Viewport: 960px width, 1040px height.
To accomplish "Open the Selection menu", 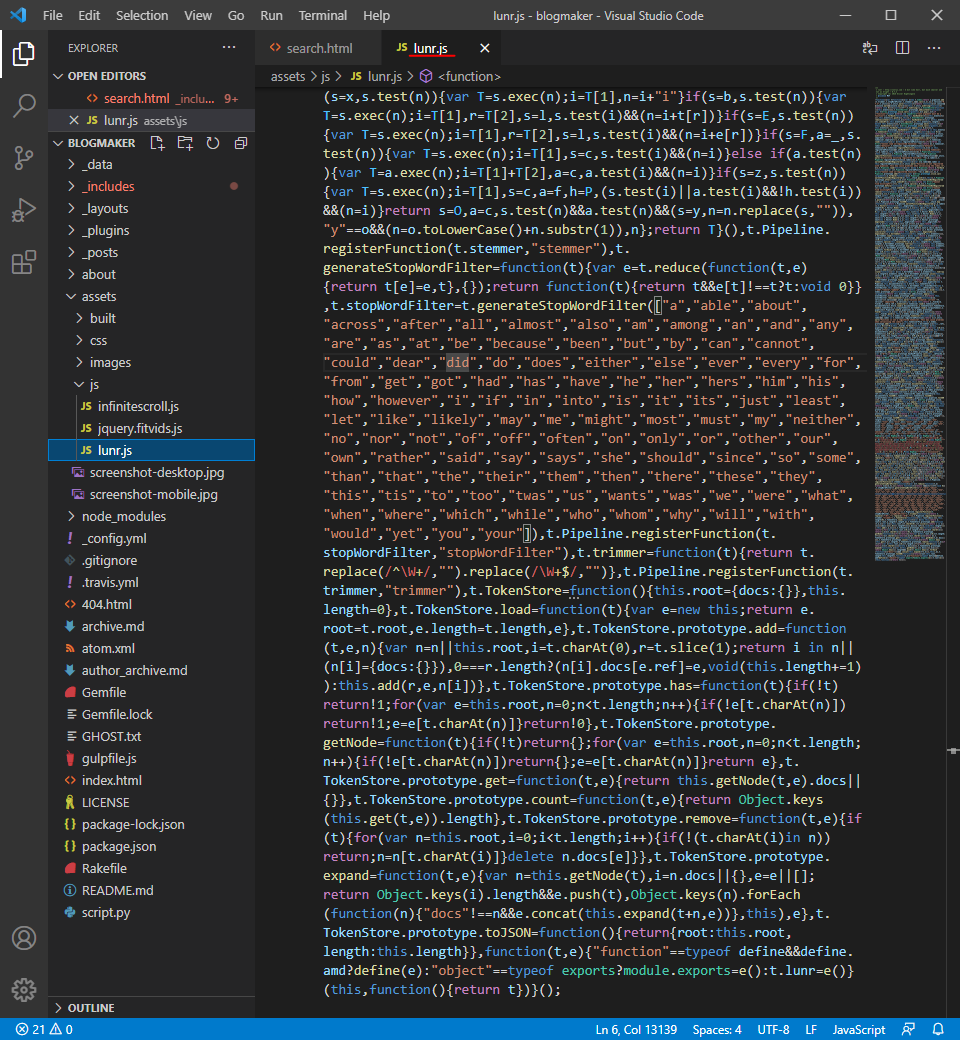I will tap(142, 15).
